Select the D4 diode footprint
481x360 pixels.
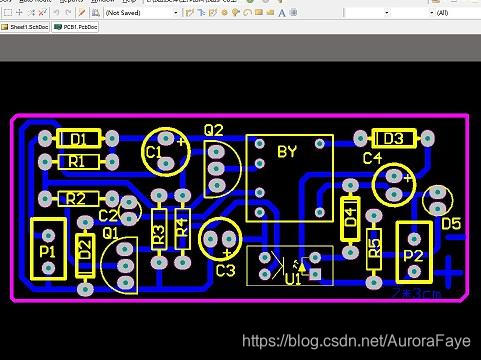[350, 219]
